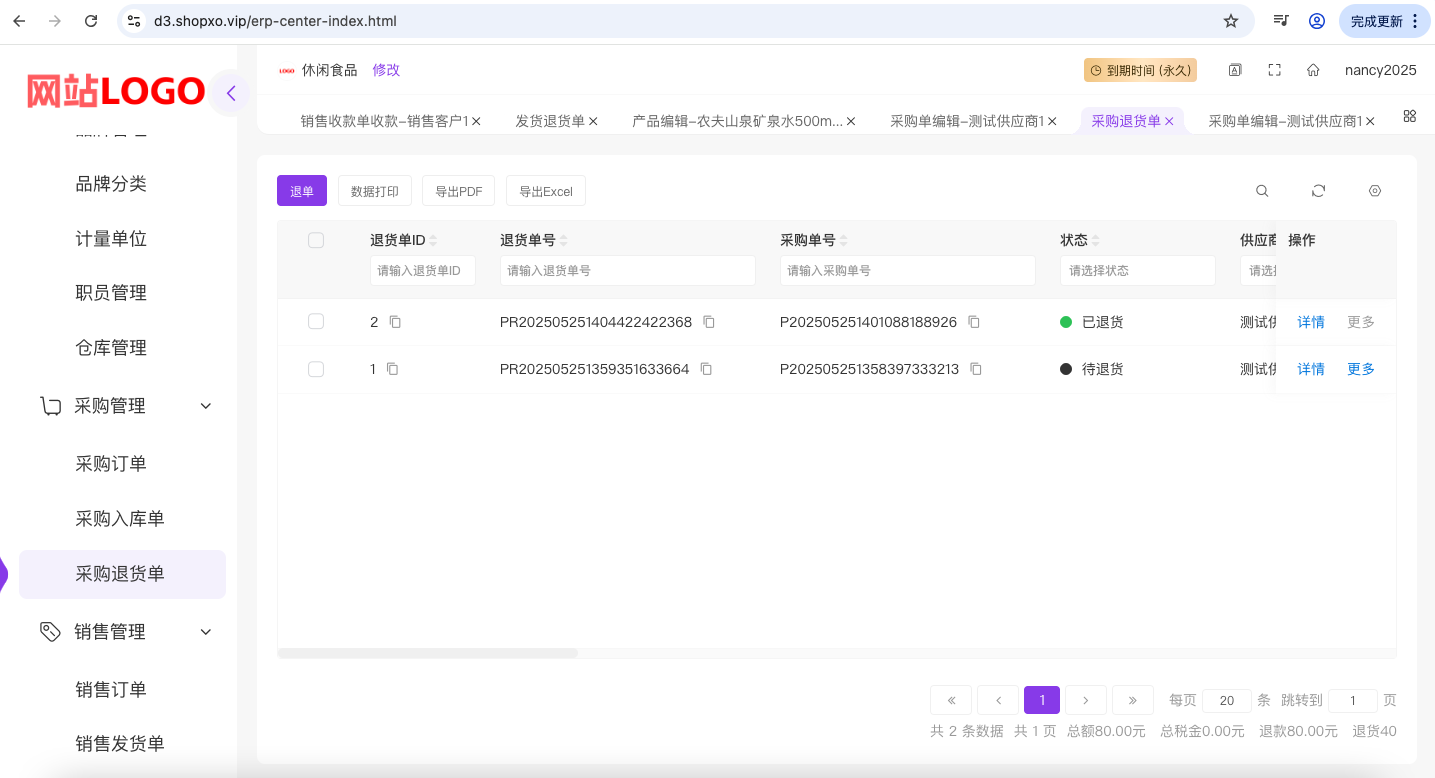Open 更多 menu for 待退货 row

pyautogui.click(x=1361, y=369)
